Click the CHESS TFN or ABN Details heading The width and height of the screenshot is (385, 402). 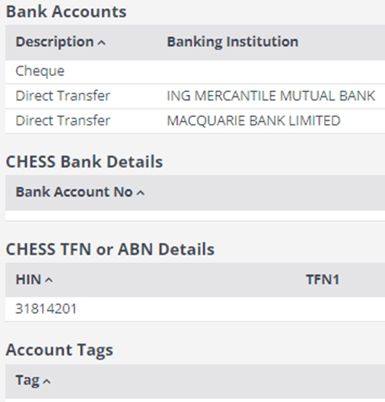click(x=110, y=249)
